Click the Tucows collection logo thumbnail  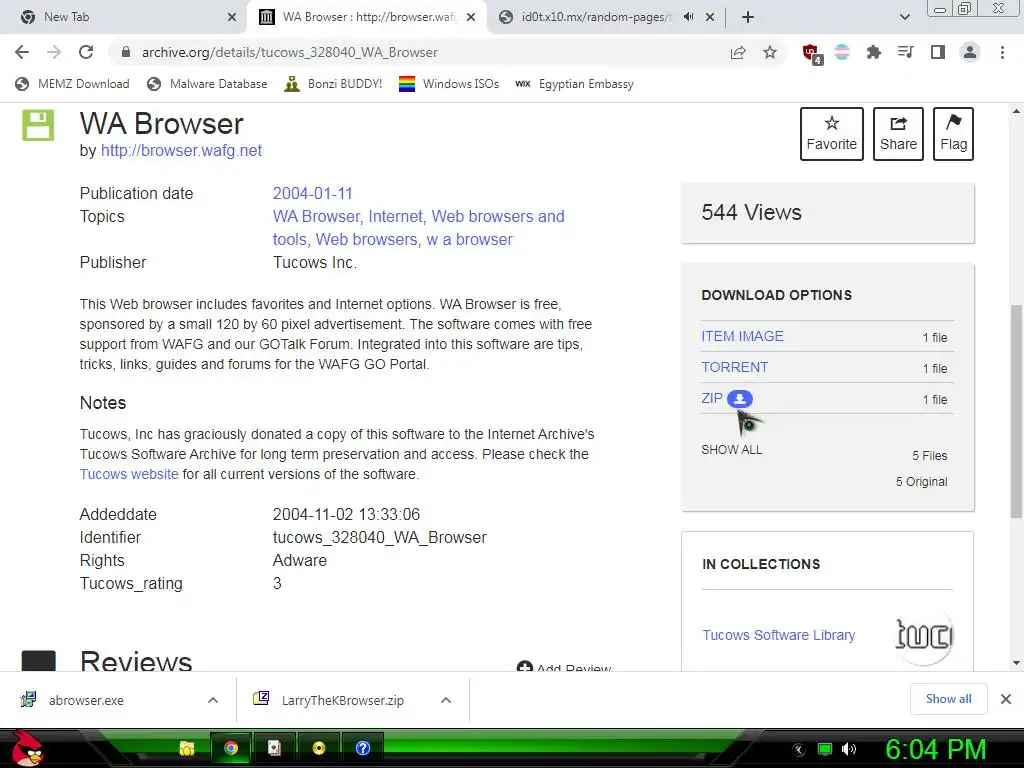(x=923, y=635)
